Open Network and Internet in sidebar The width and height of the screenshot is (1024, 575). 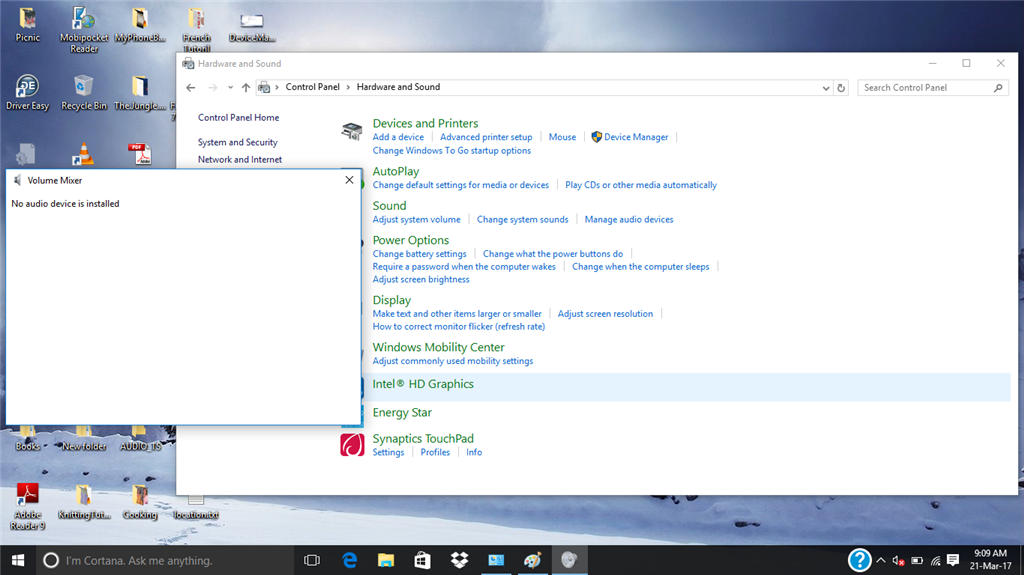pyautogui.click(x=240, y=159)
